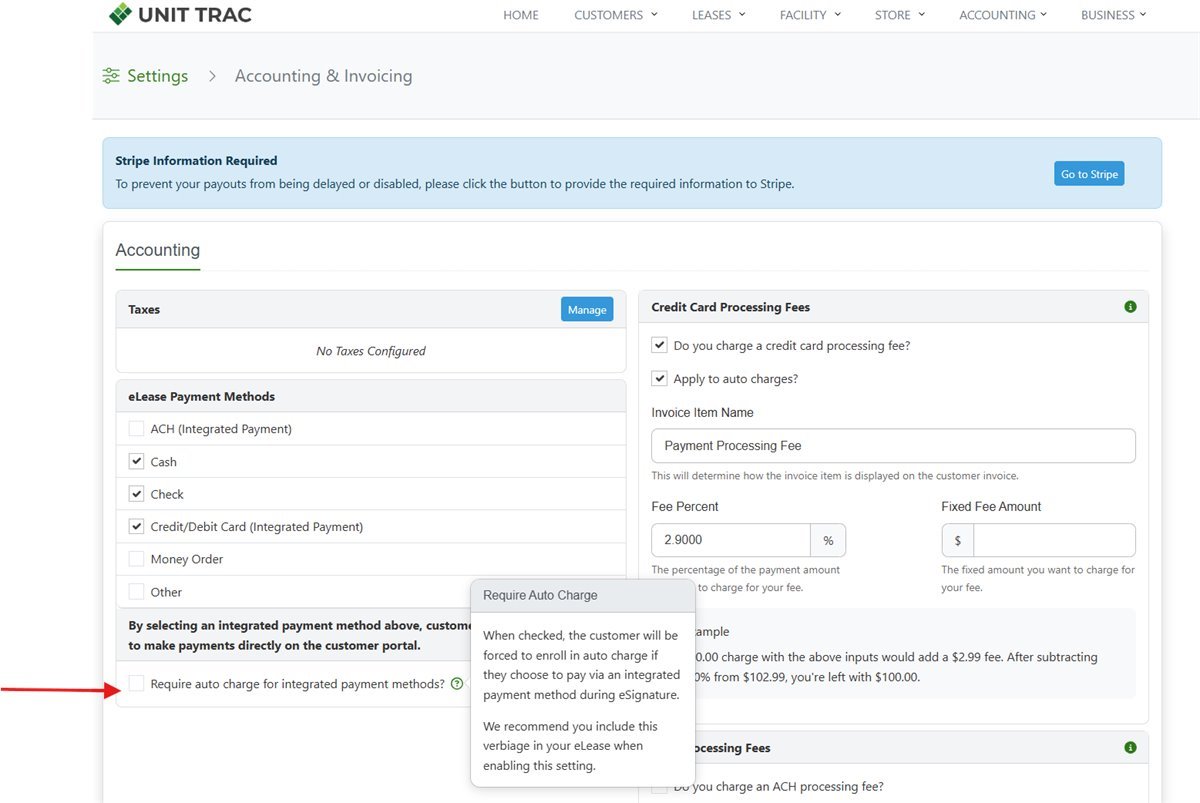Click the Fixed Fee Amount input
Viewport: 1200px width, 803px height.
pyautogui.click(x=1054, y=540)
